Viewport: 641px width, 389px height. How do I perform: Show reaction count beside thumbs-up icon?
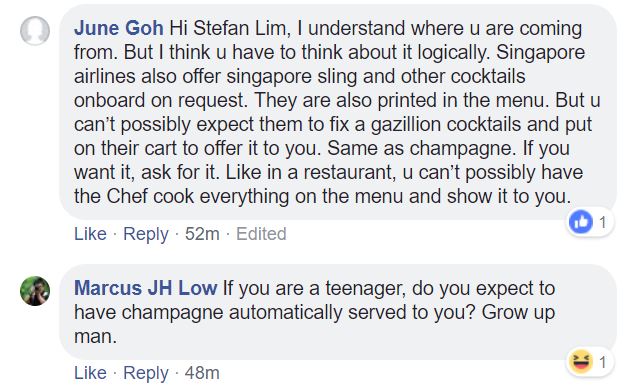[x=603, y=223]
